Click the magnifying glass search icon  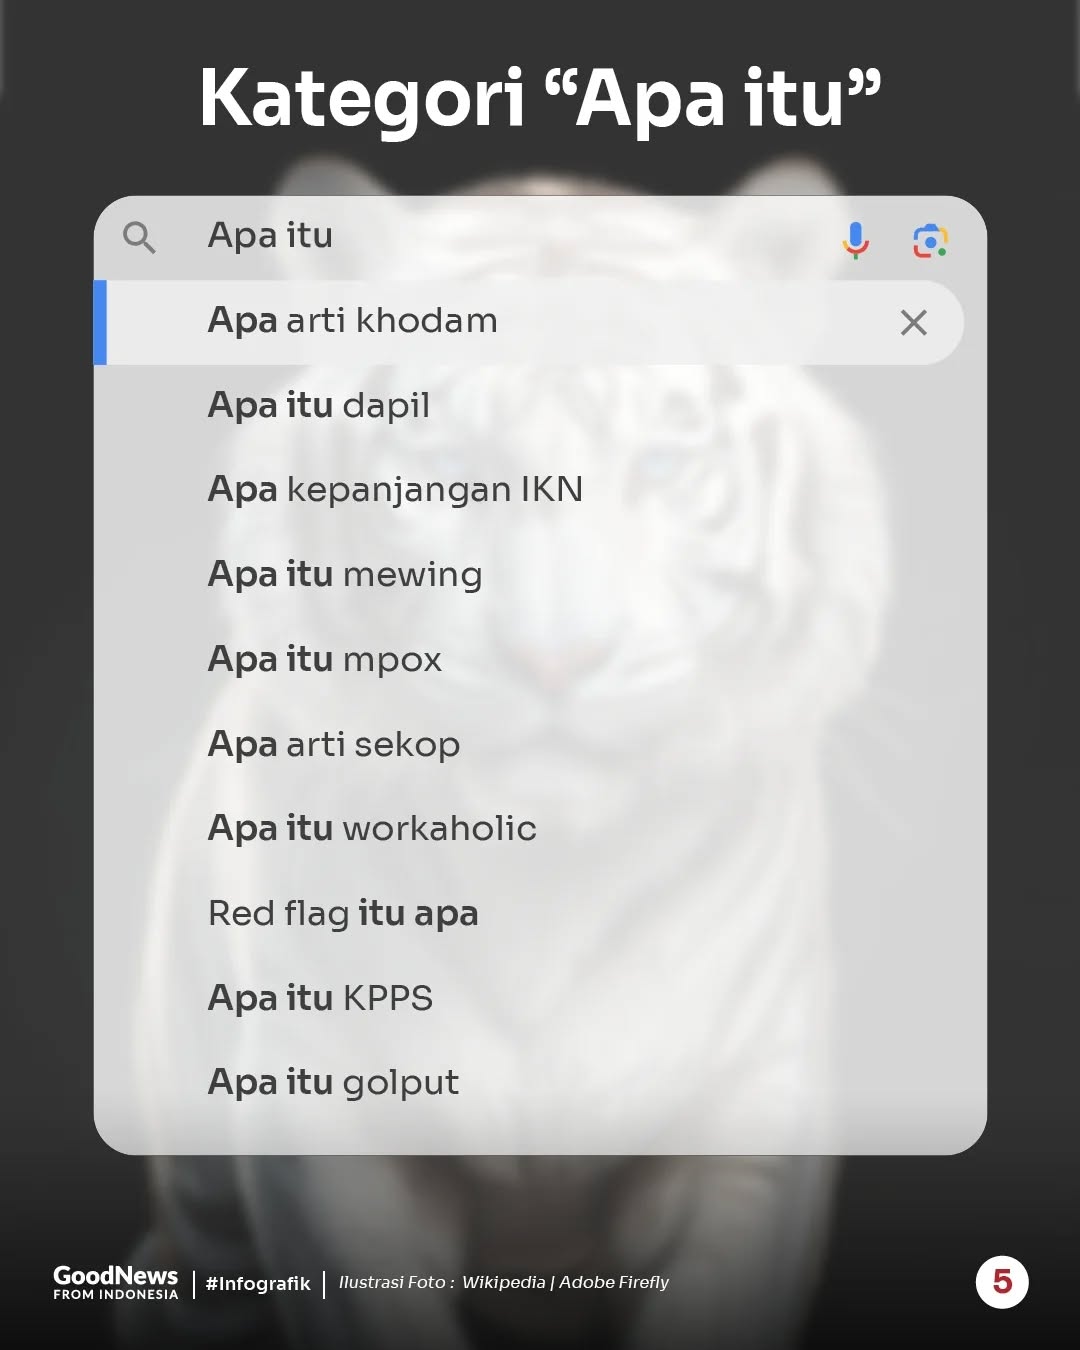pos(139,238)
